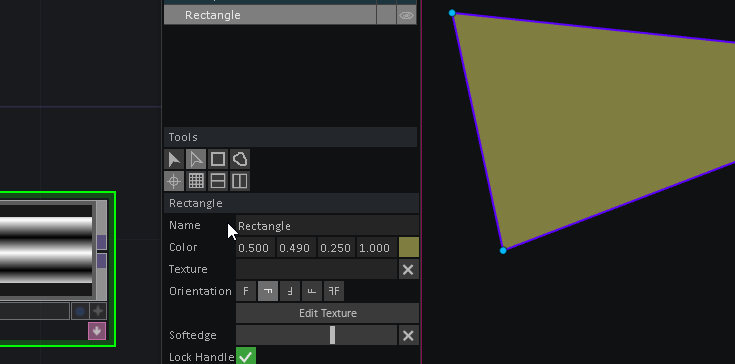Reset Softedge with the X button
This screenshot has width=735, height=364.
(408, 335)
